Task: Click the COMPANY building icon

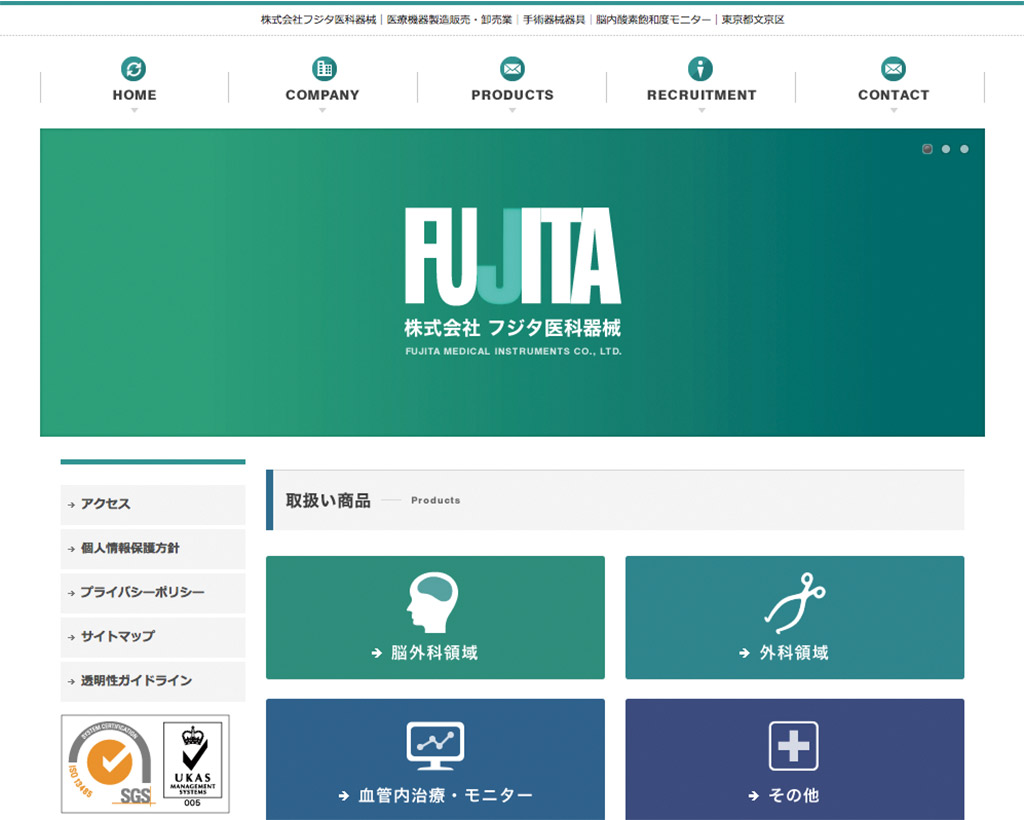Action: pos(324,69)
